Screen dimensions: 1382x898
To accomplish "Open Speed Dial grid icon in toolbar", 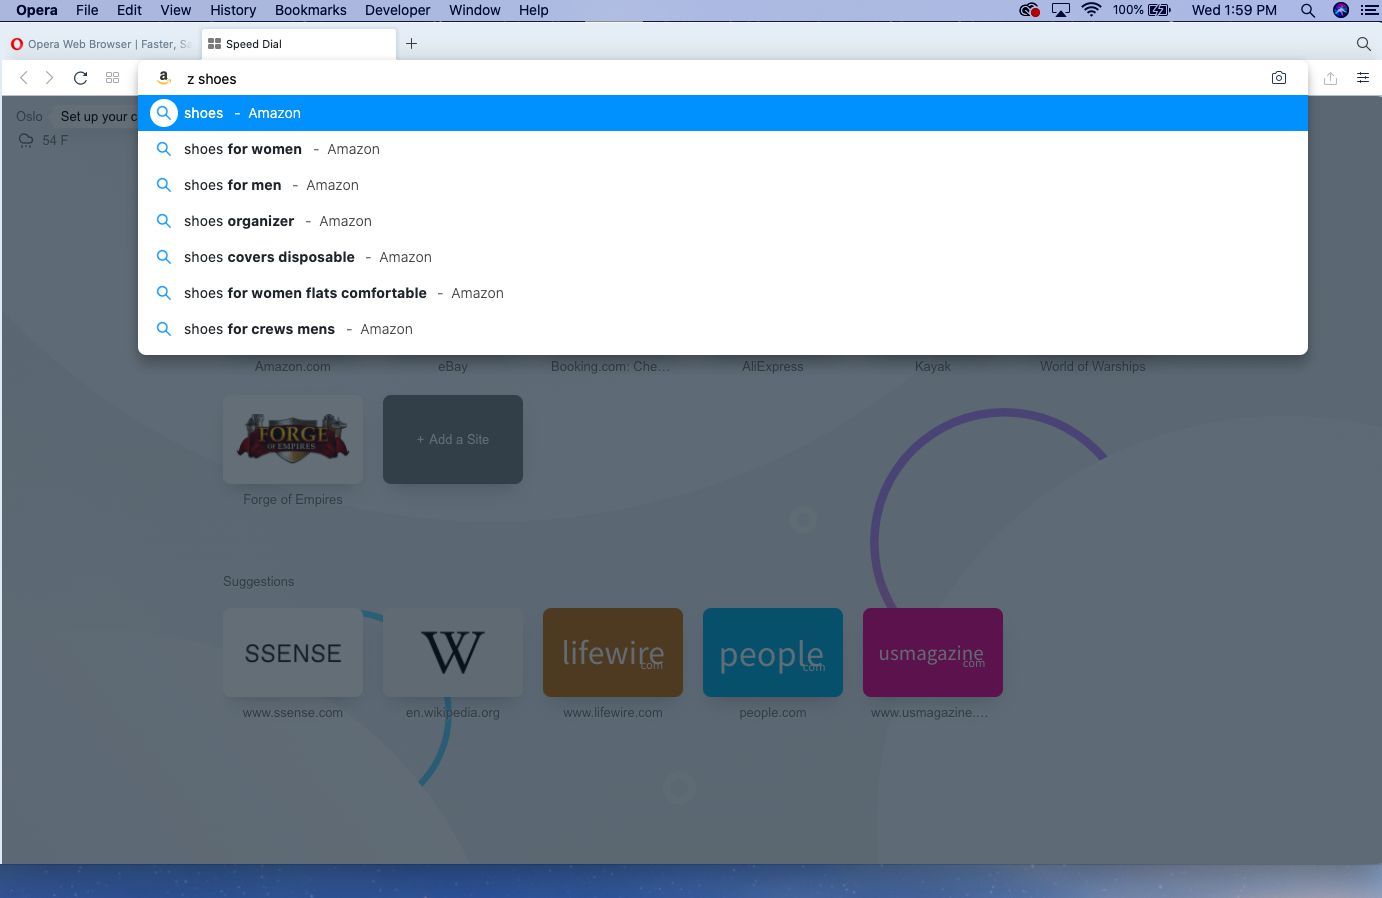I will [113, 78].
